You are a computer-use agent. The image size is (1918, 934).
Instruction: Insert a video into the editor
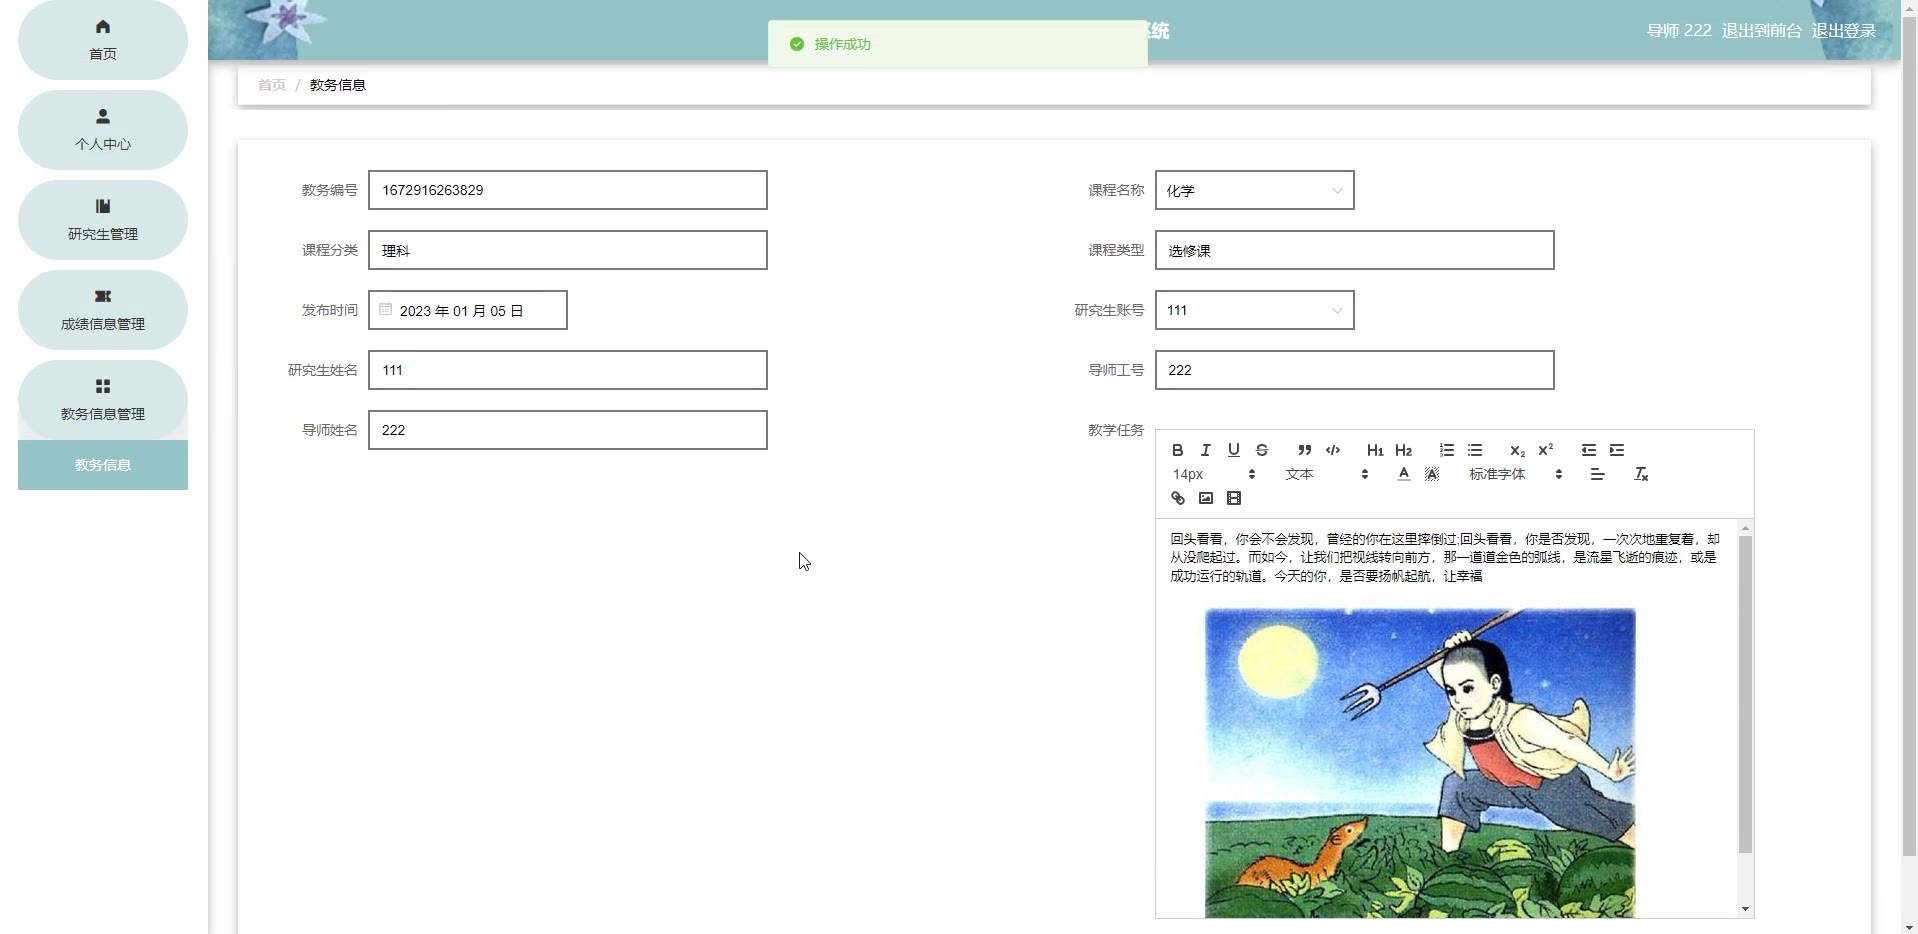[x=1234, y=498]
